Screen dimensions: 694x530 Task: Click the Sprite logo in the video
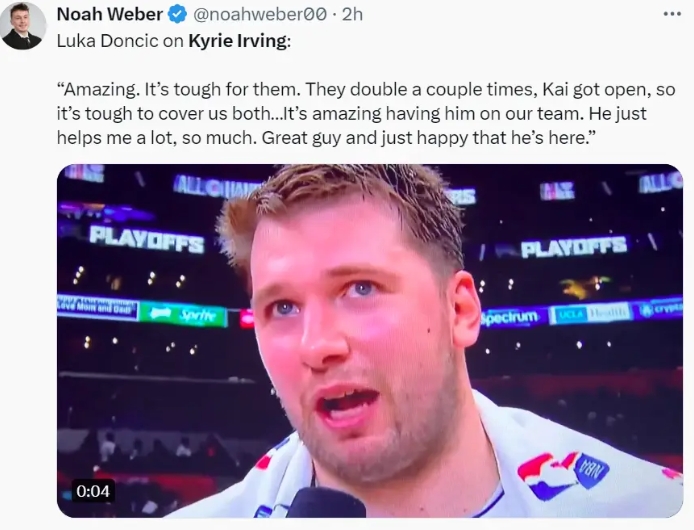183,314
